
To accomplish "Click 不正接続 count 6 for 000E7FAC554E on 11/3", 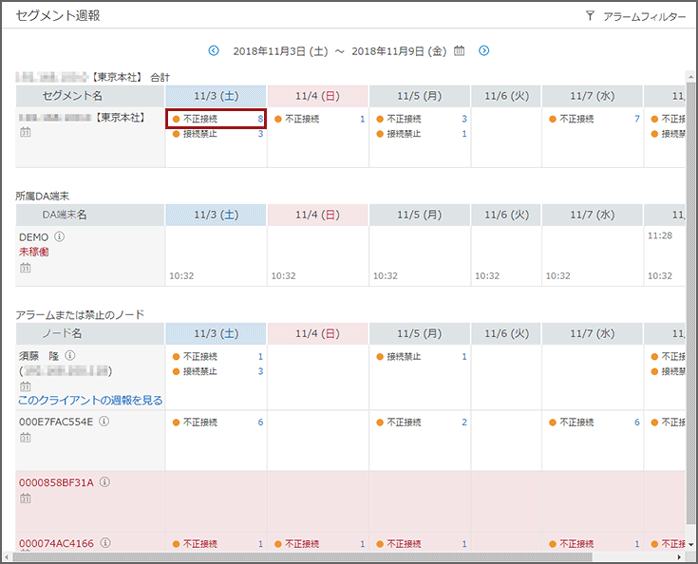I will coord(260,422).
